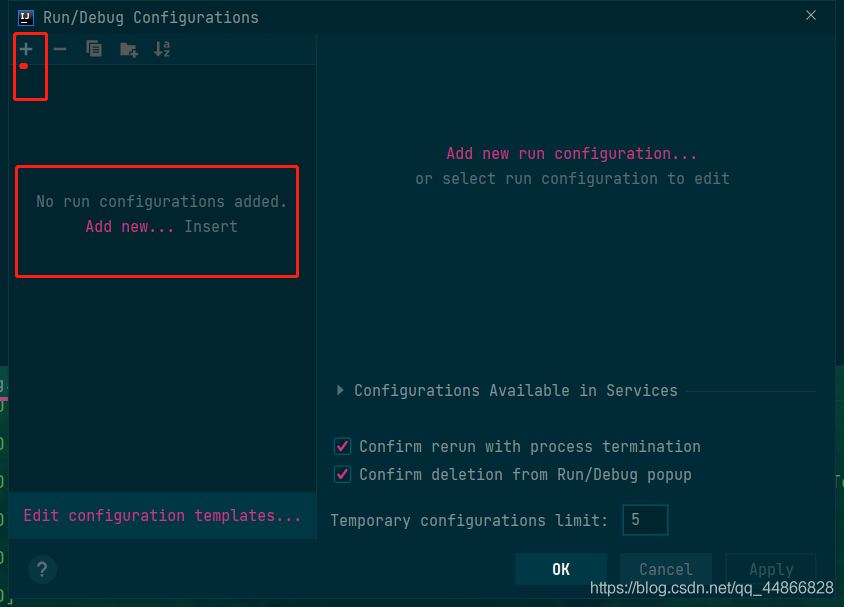844x607 pixels.
Task: Toggle Confirm deletion from Run/Debug popup
Action: click(343, 474)
